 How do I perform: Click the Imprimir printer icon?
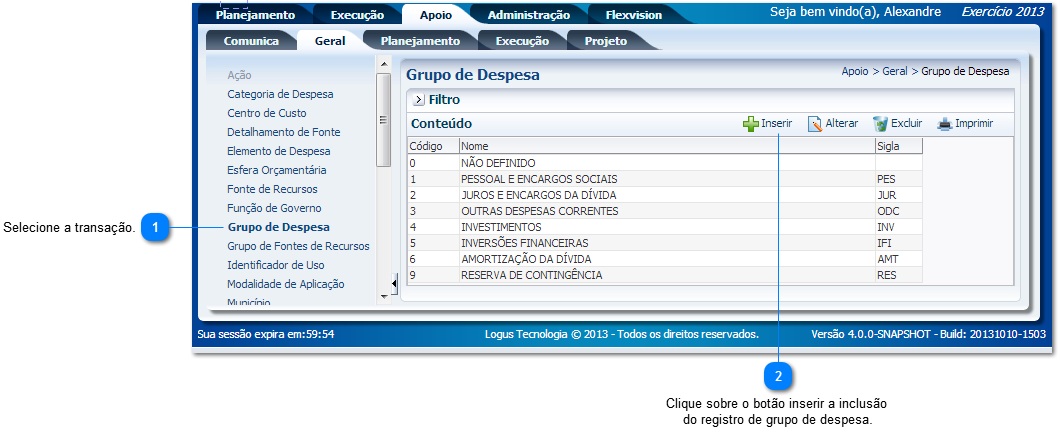point(945,124)
